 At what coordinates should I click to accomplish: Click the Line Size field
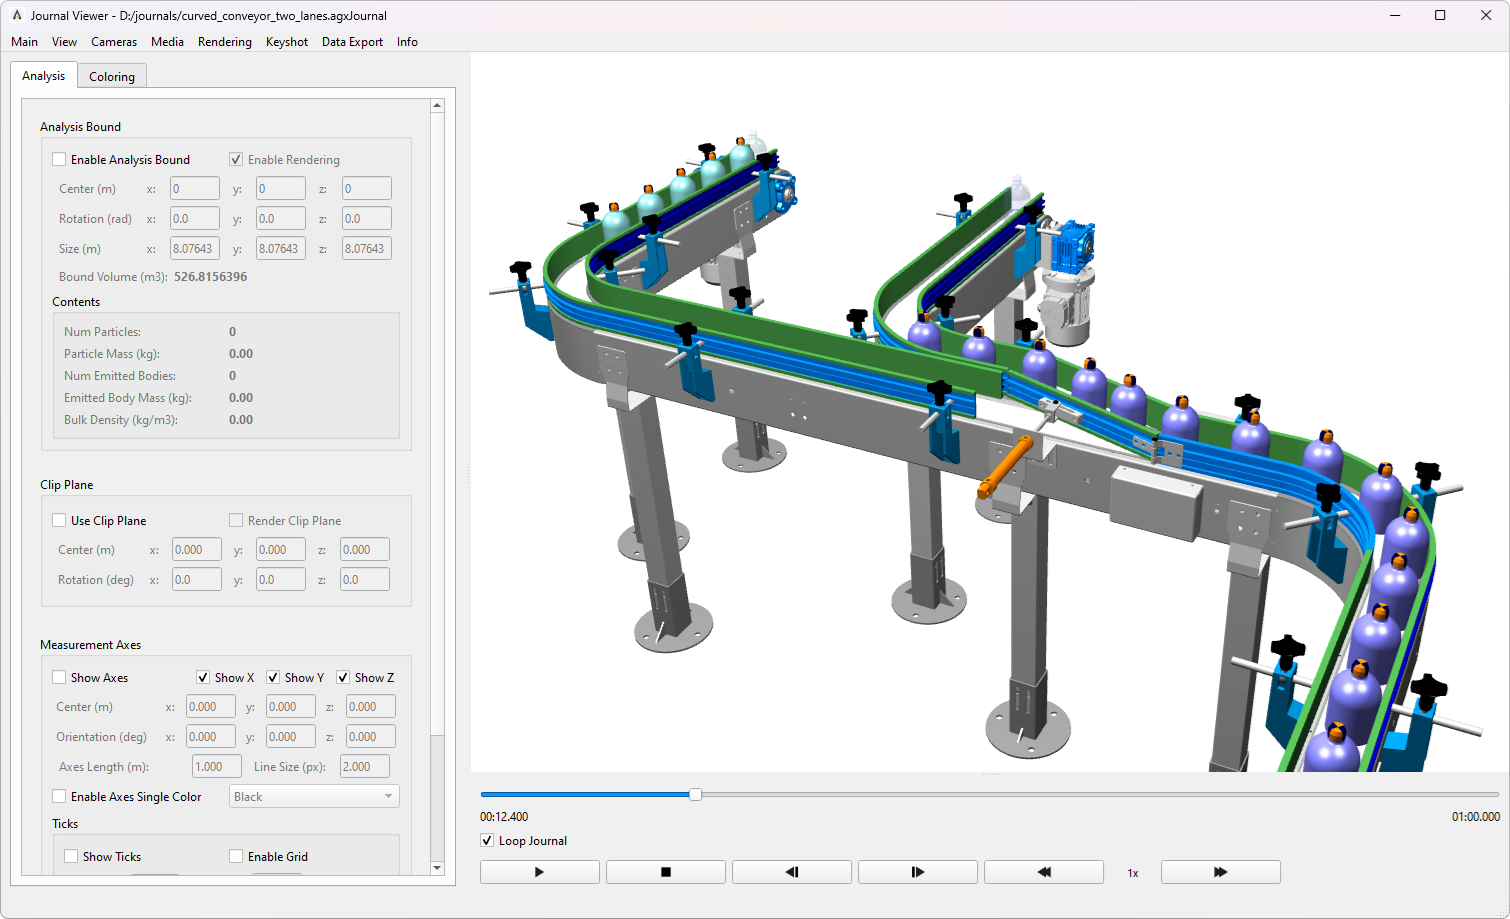click(x=364, y=766)
